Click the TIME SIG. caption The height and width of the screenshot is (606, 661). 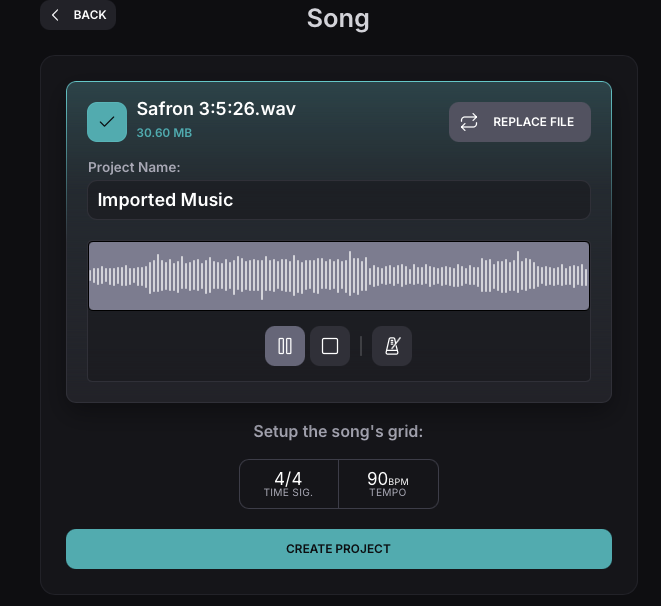tap(288, 493)
